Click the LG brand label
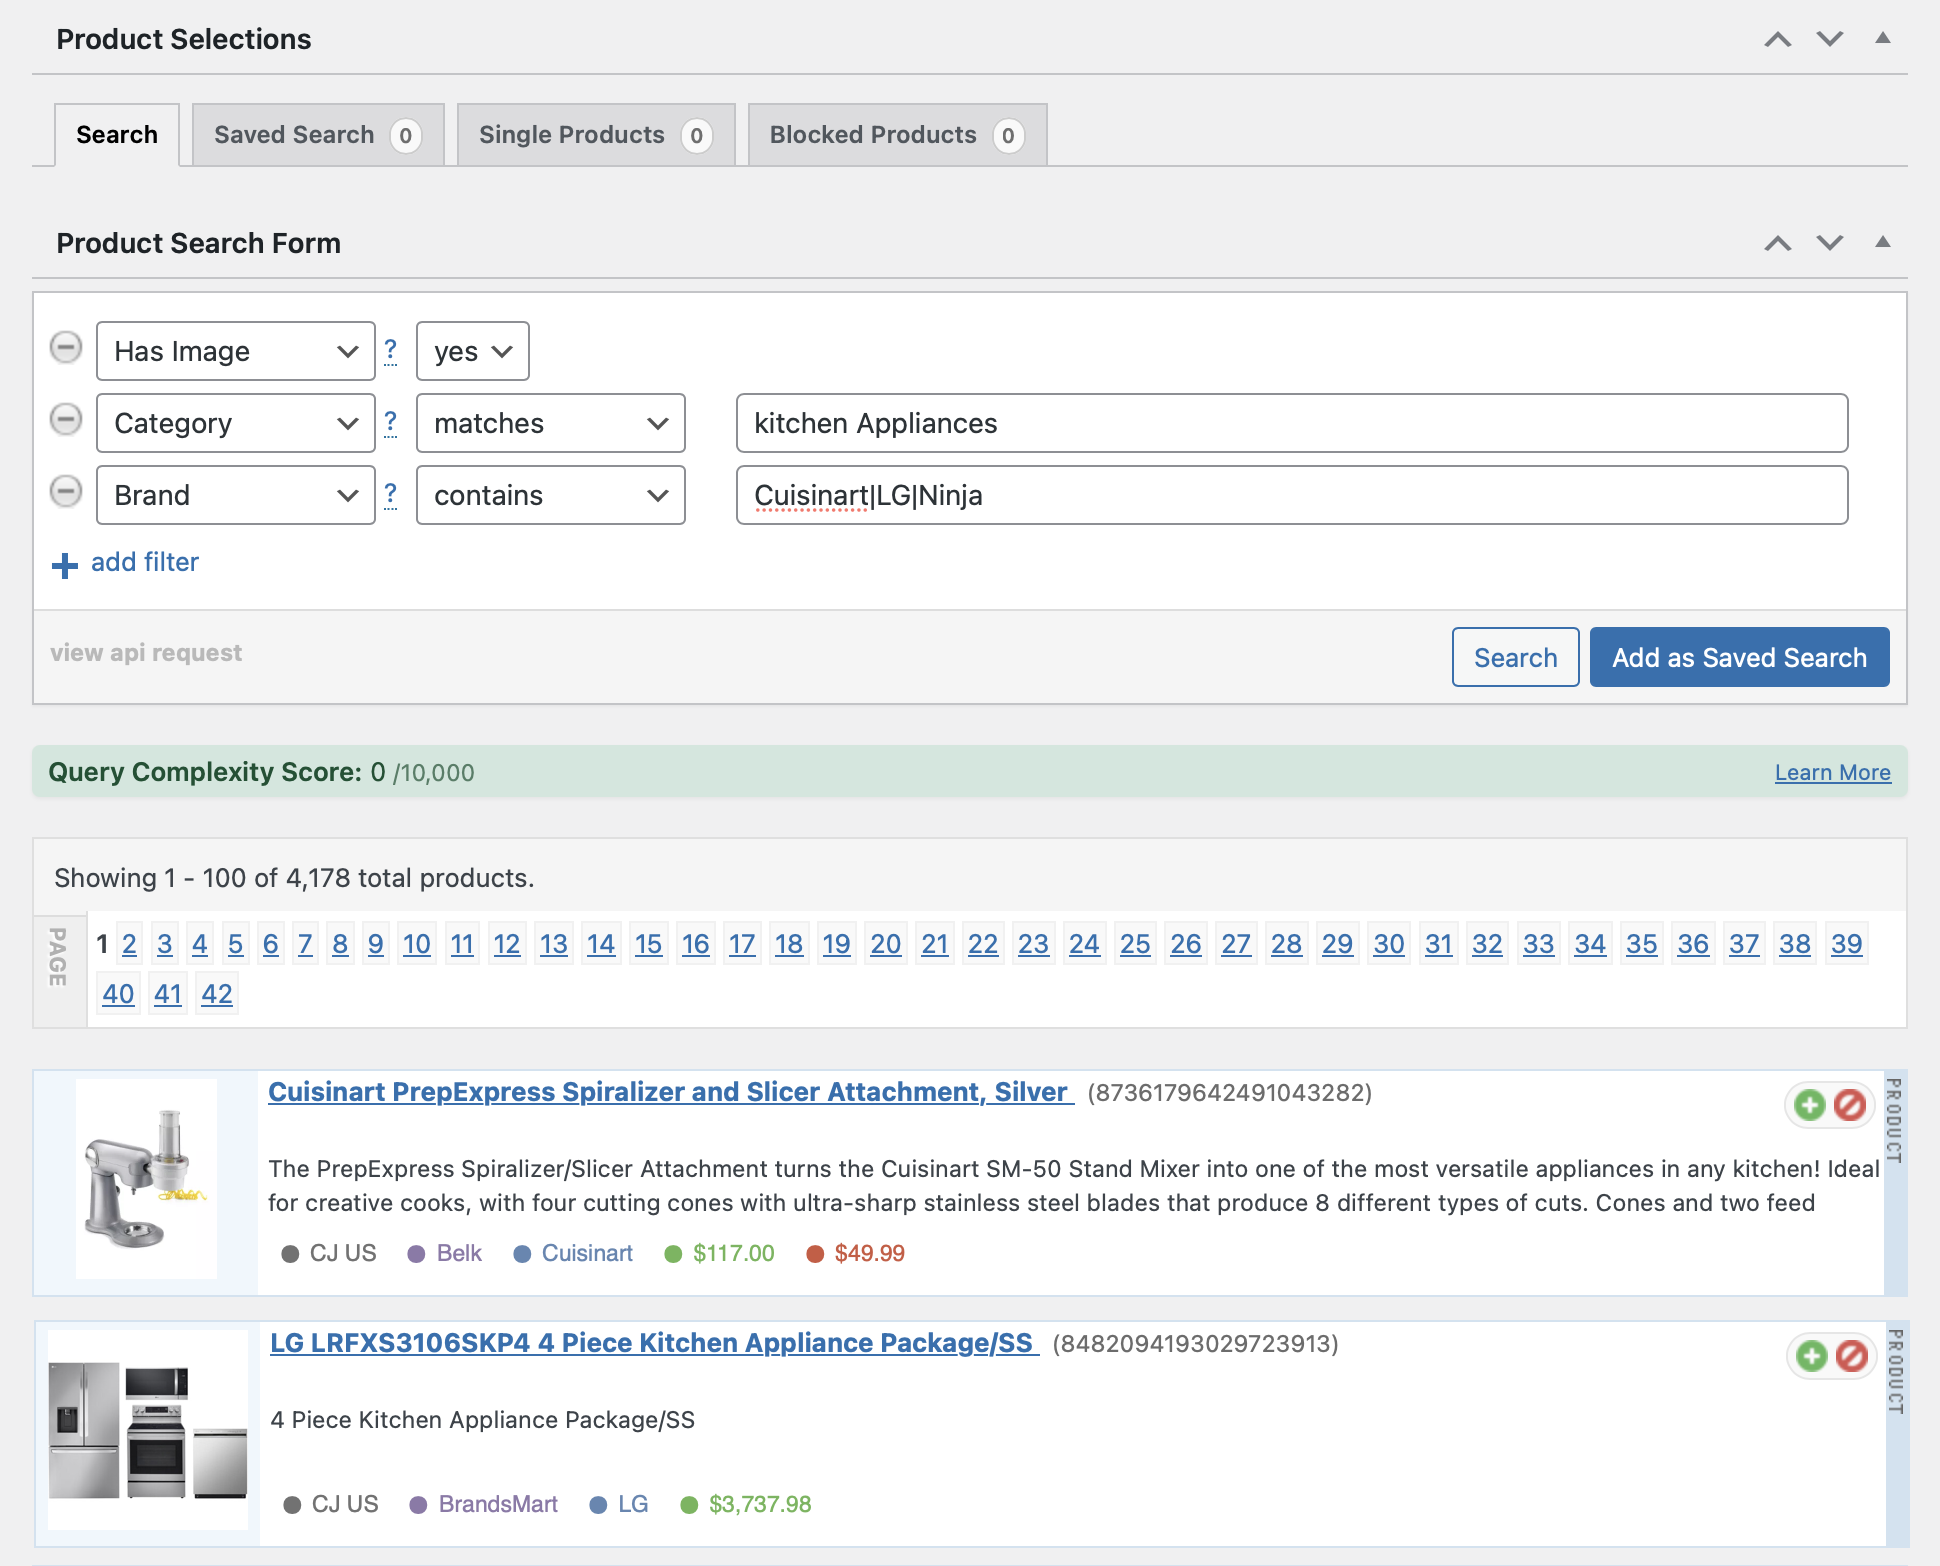 pyautogui.click(x=633, y=1504)
